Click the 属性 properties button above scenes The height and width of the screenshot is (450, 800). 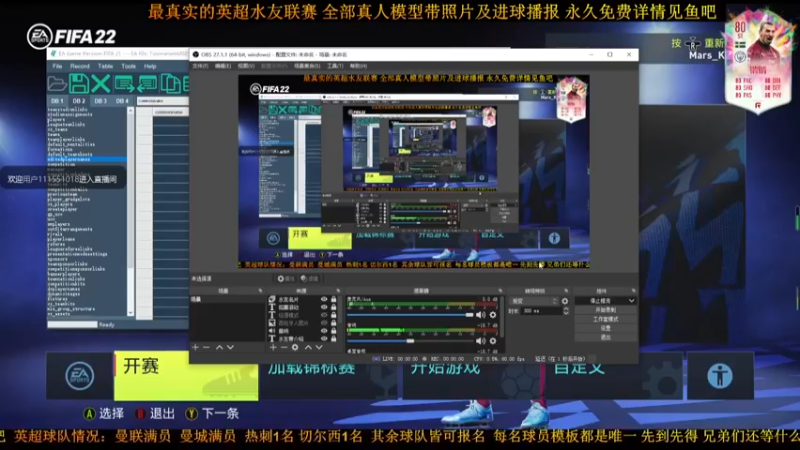coord(286,279)
